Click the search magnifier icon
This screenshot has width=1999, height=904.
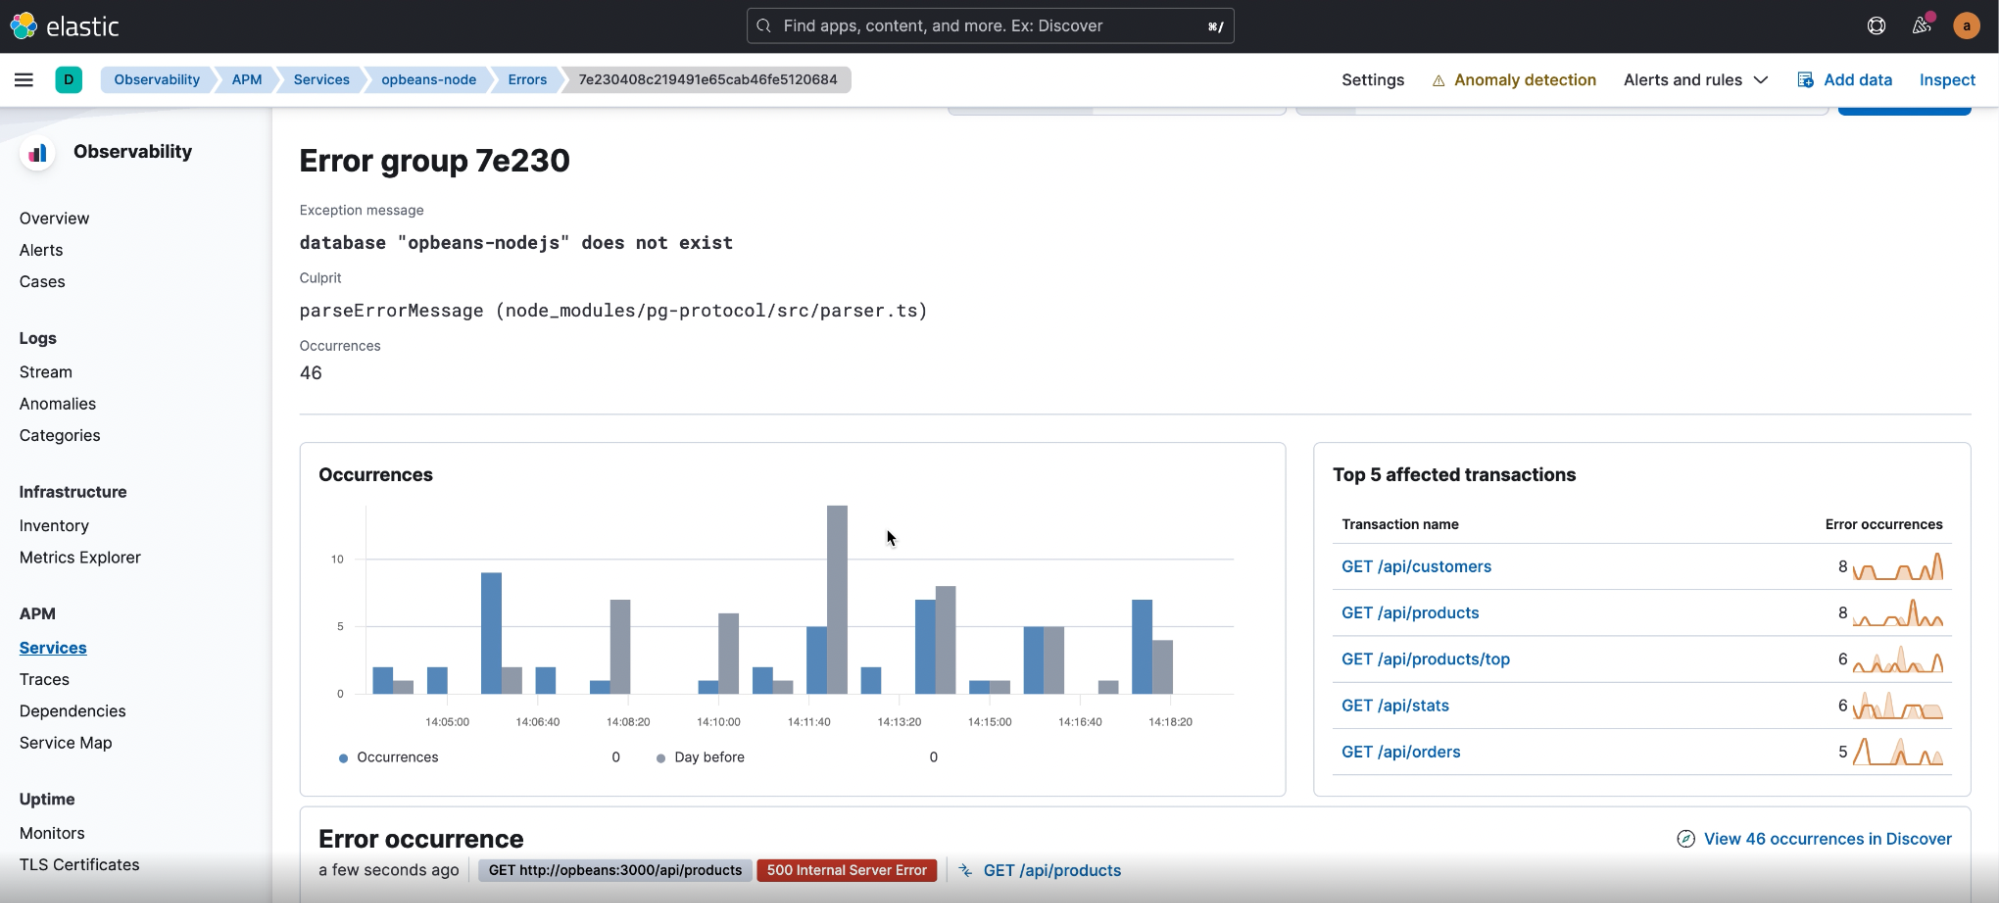pos(764,26)
